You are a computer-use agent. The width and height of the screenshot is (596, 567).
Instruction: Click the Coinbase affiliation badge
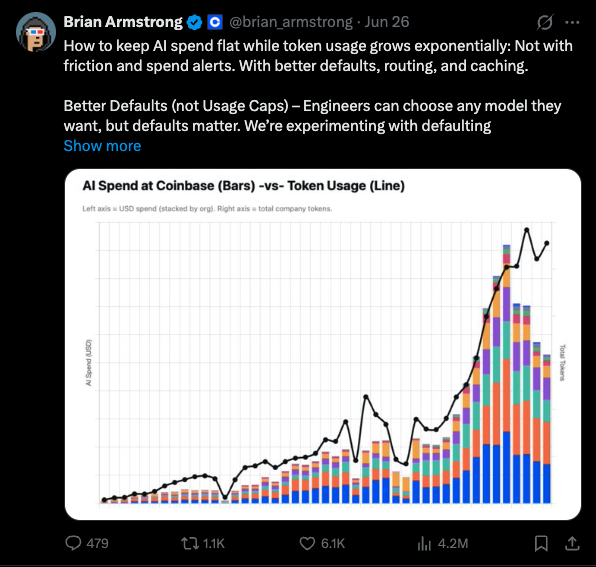(x=215, y=22)
